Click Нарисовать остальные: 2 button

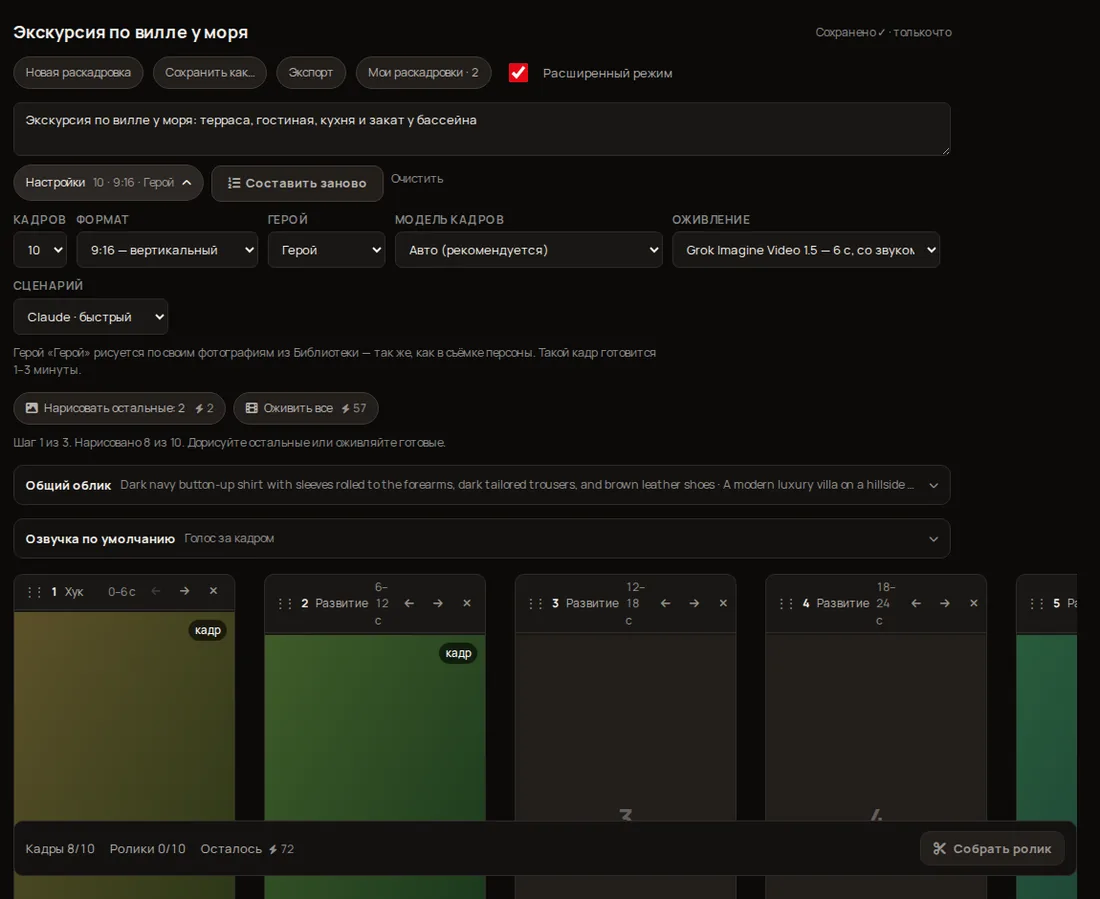(x=119, y=408)
